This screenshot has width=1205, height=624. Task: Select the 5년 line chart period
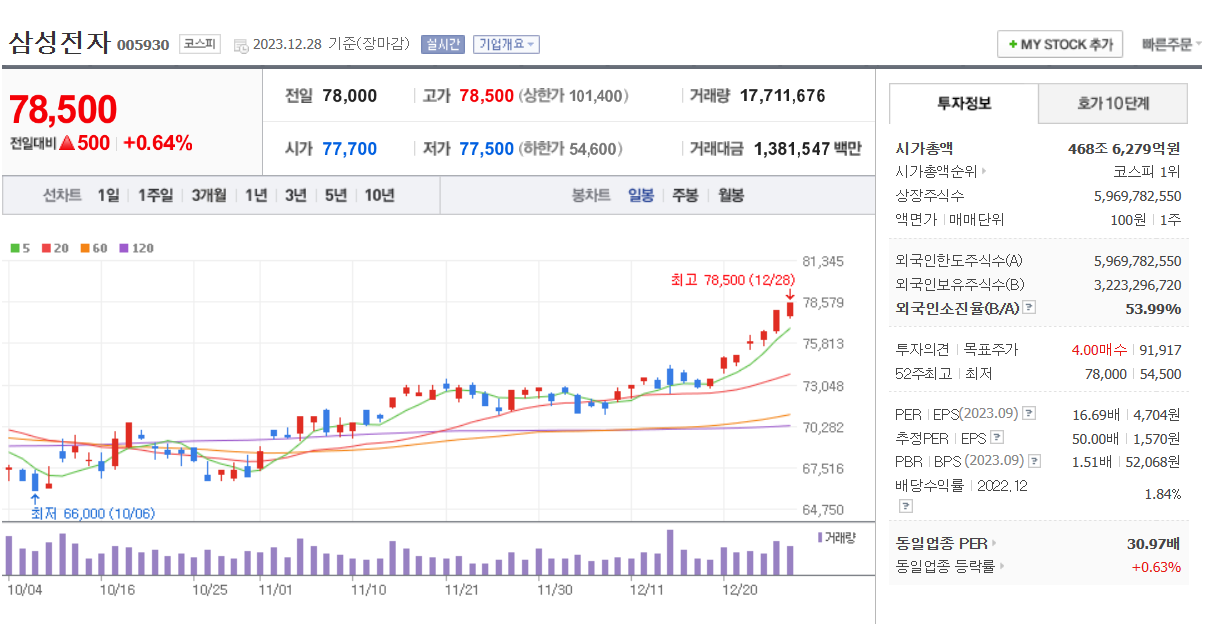click(x=335, y=195)
